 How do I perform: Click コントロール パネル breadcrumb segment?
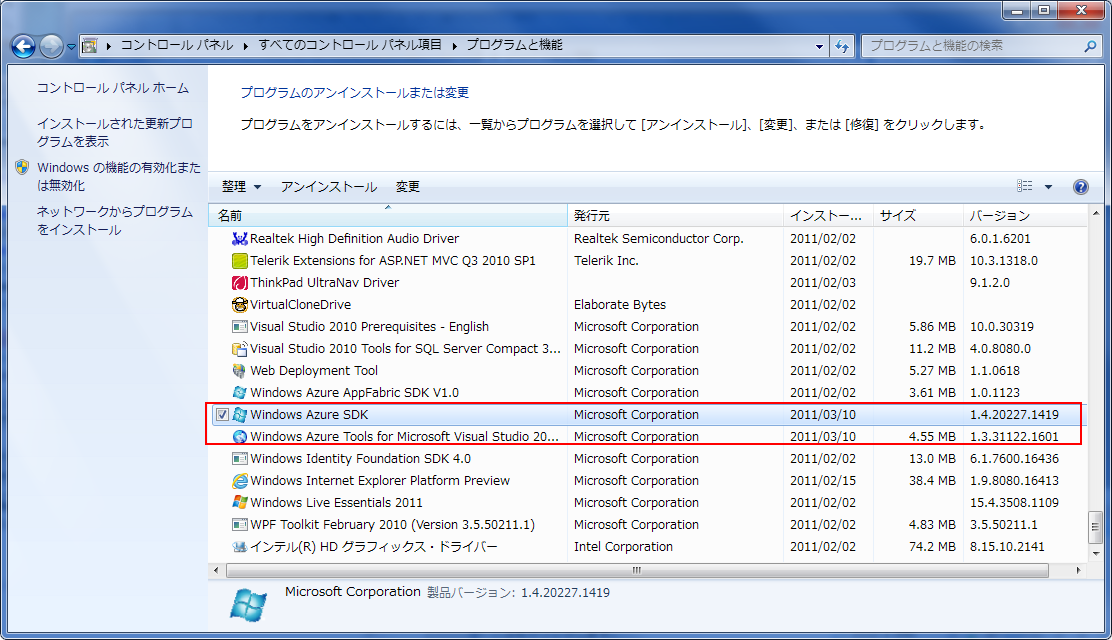177,45
